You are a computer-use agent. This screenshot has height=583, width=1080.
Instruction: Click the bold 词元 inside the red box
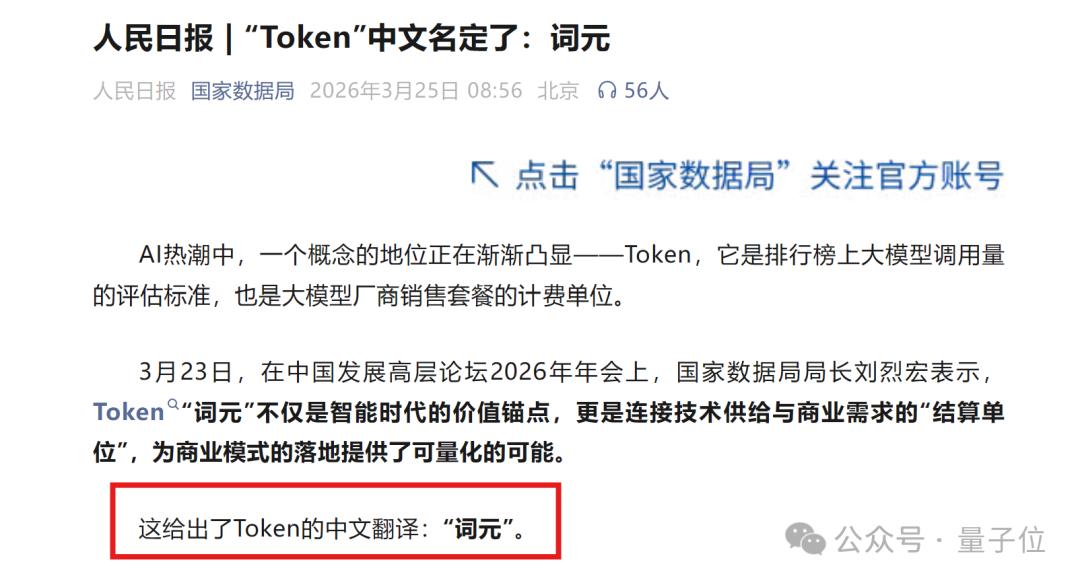point(477,529)
